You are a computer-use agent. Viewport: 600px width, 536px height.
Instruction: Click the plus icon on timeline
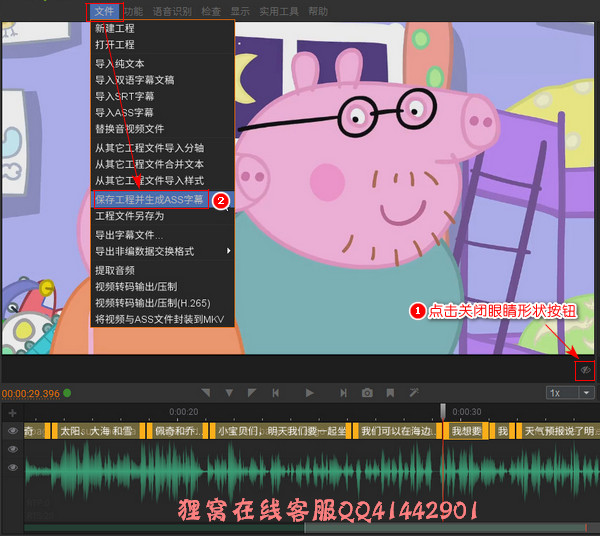coord(12,413)
